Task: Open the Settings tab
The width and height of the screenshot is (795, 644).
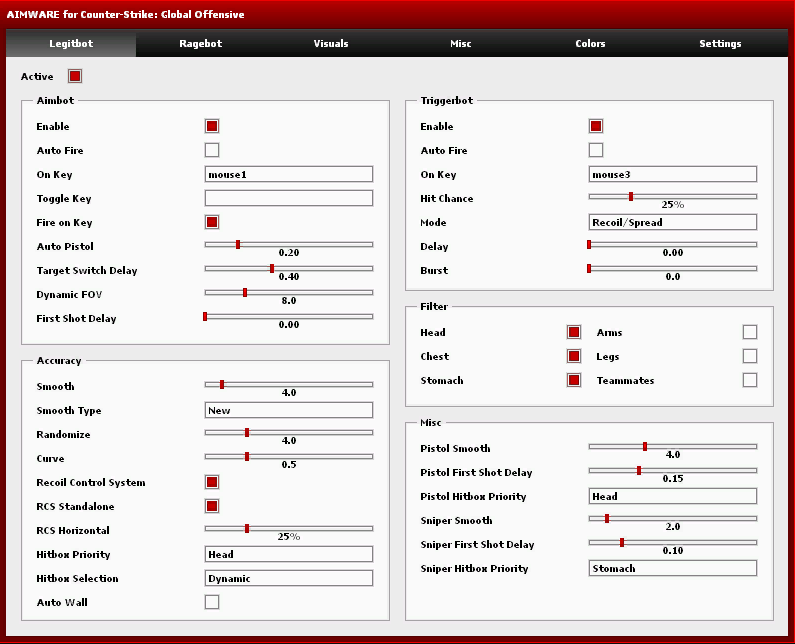Action: (720, 44)
